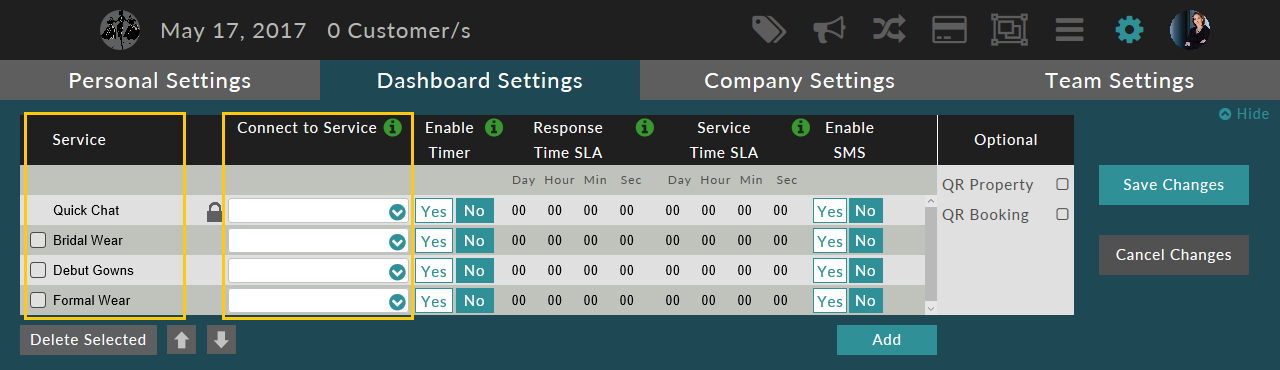Click Bridal Wear Response Time Hour field
This screenshot has height=370, width=1280.
point(555,241)
